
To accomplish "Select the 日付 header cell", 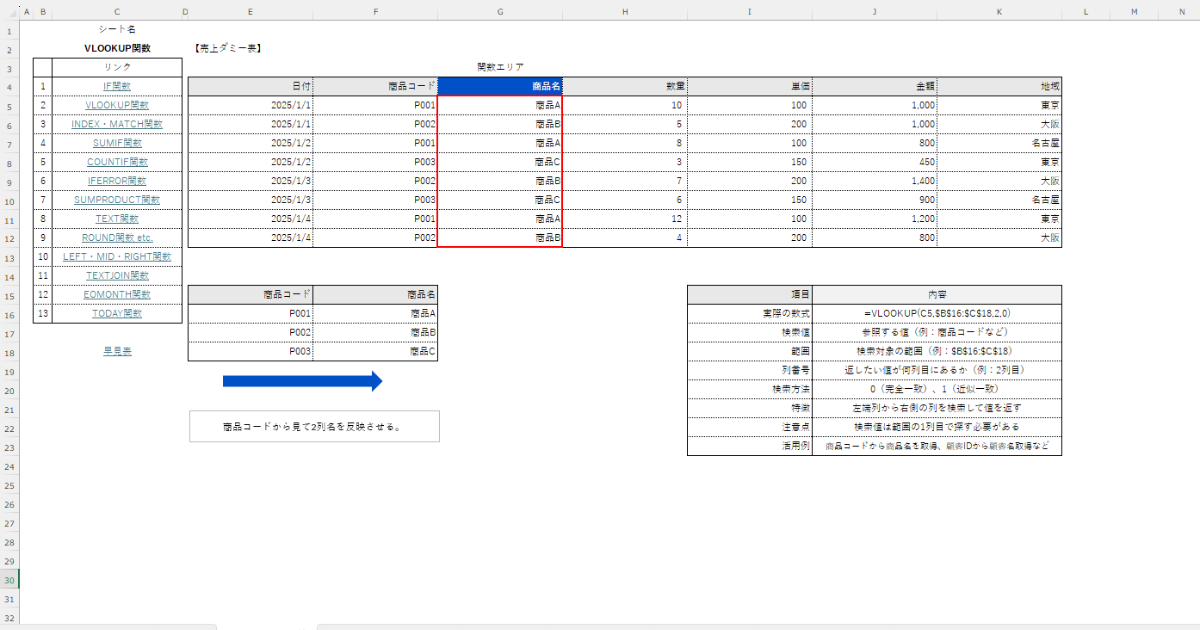I will click(x=250, y=86).
